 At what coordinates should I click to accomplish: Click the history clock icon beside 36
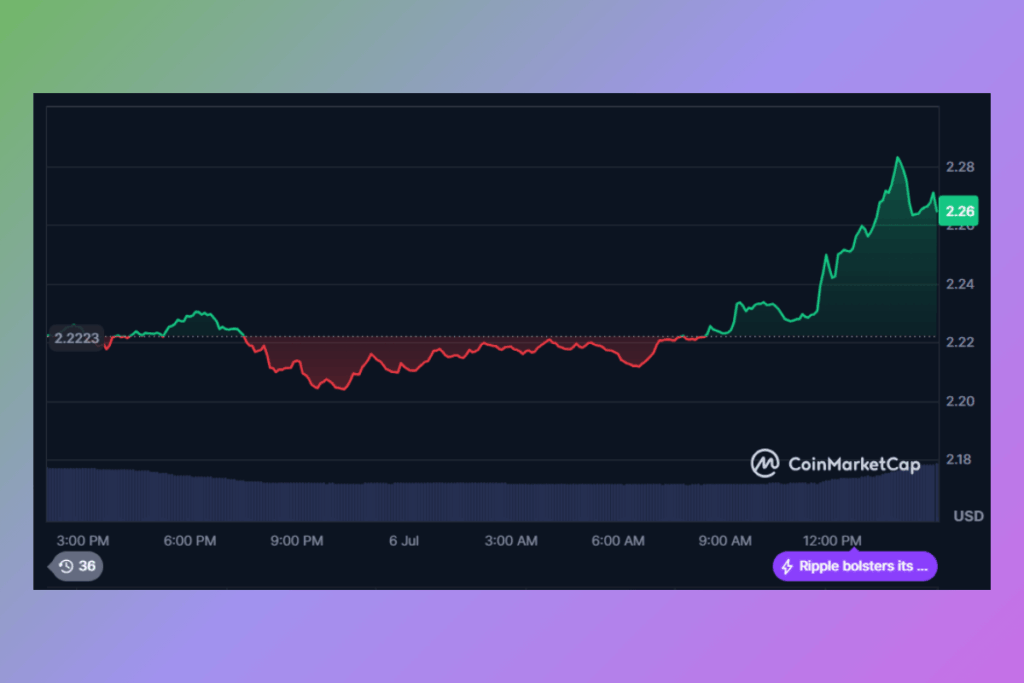coord(66,566)
